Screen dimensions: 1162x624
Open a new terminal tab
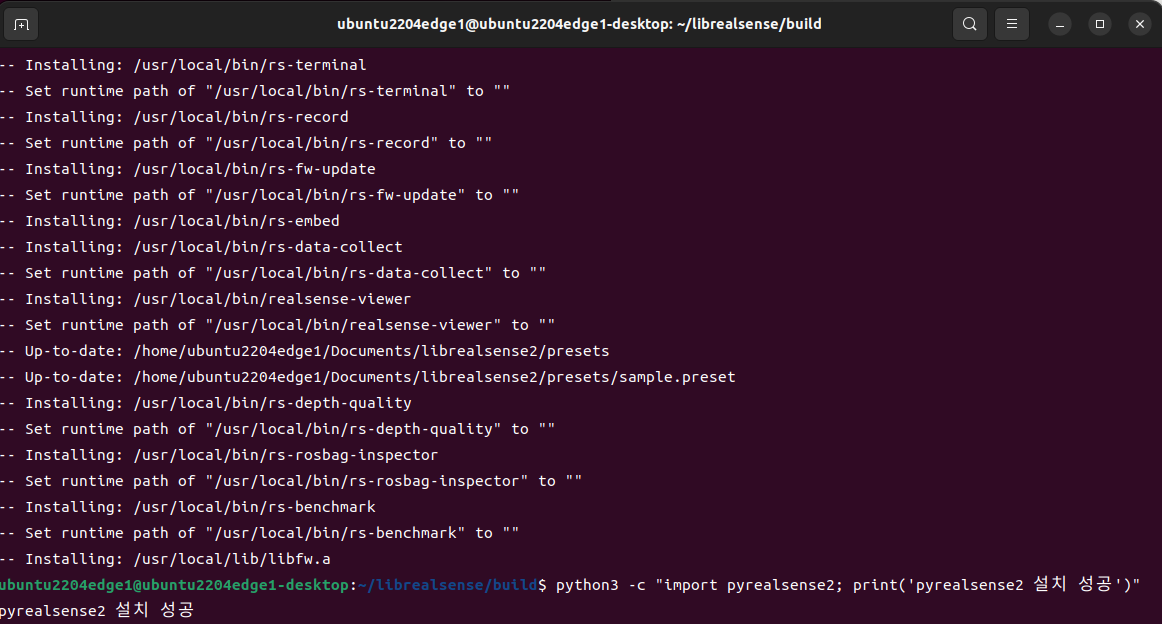22,23
